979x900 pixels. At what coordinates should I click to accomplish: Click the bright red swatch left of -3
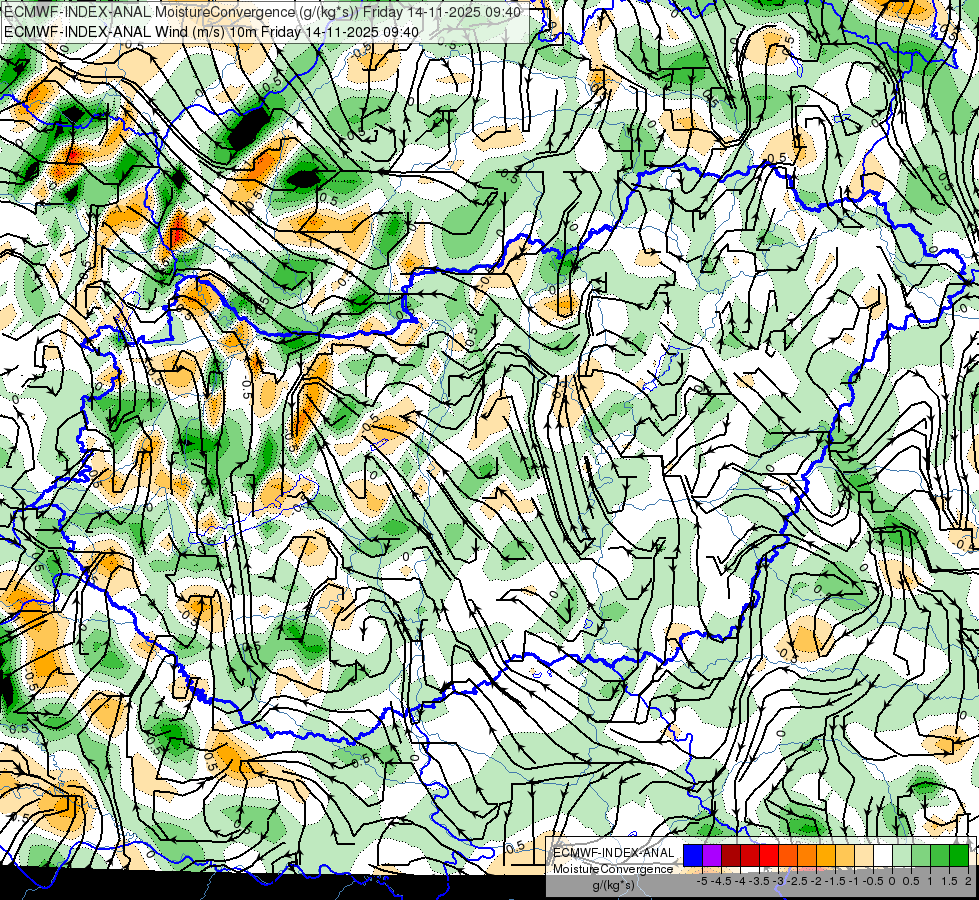[769, 855]
